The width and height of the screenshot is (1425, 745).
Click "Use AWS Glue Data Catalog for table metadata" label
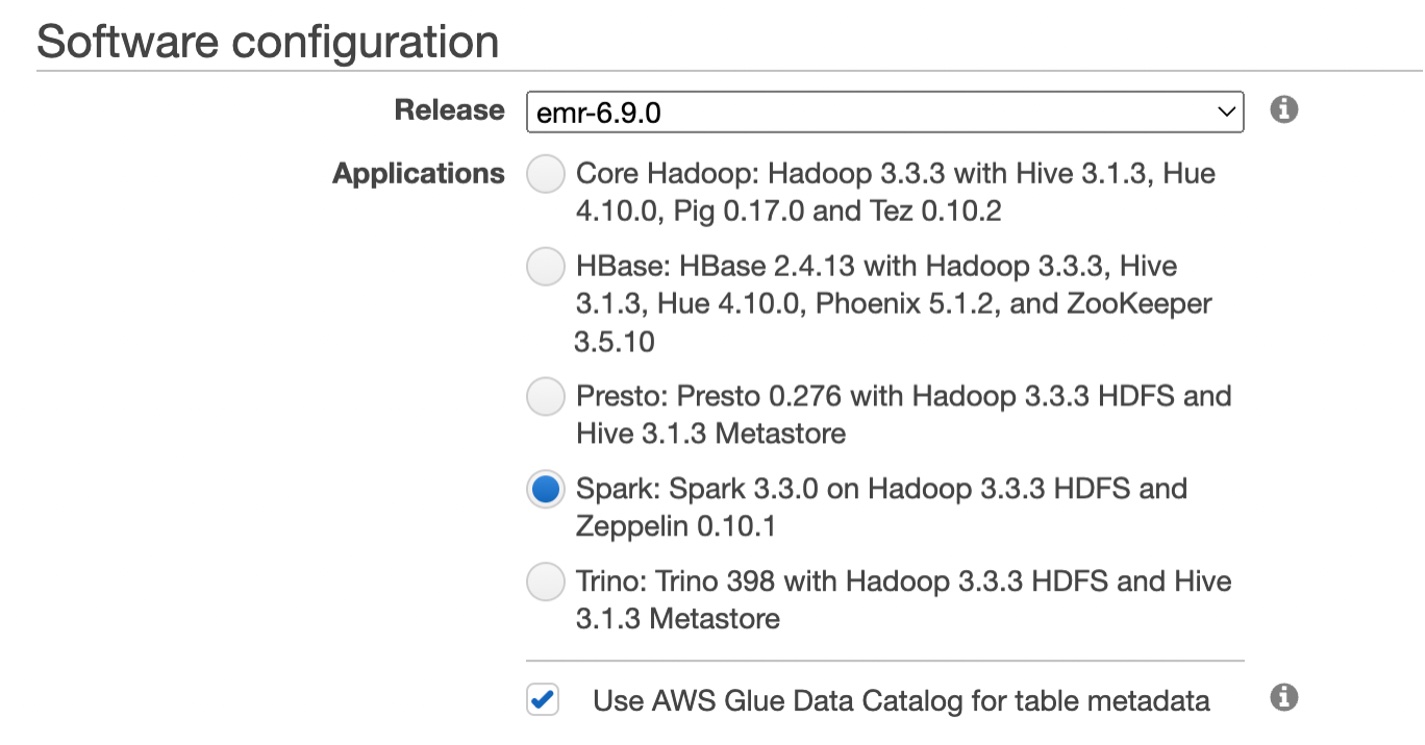pyautogui.click(x=901, y=701)
